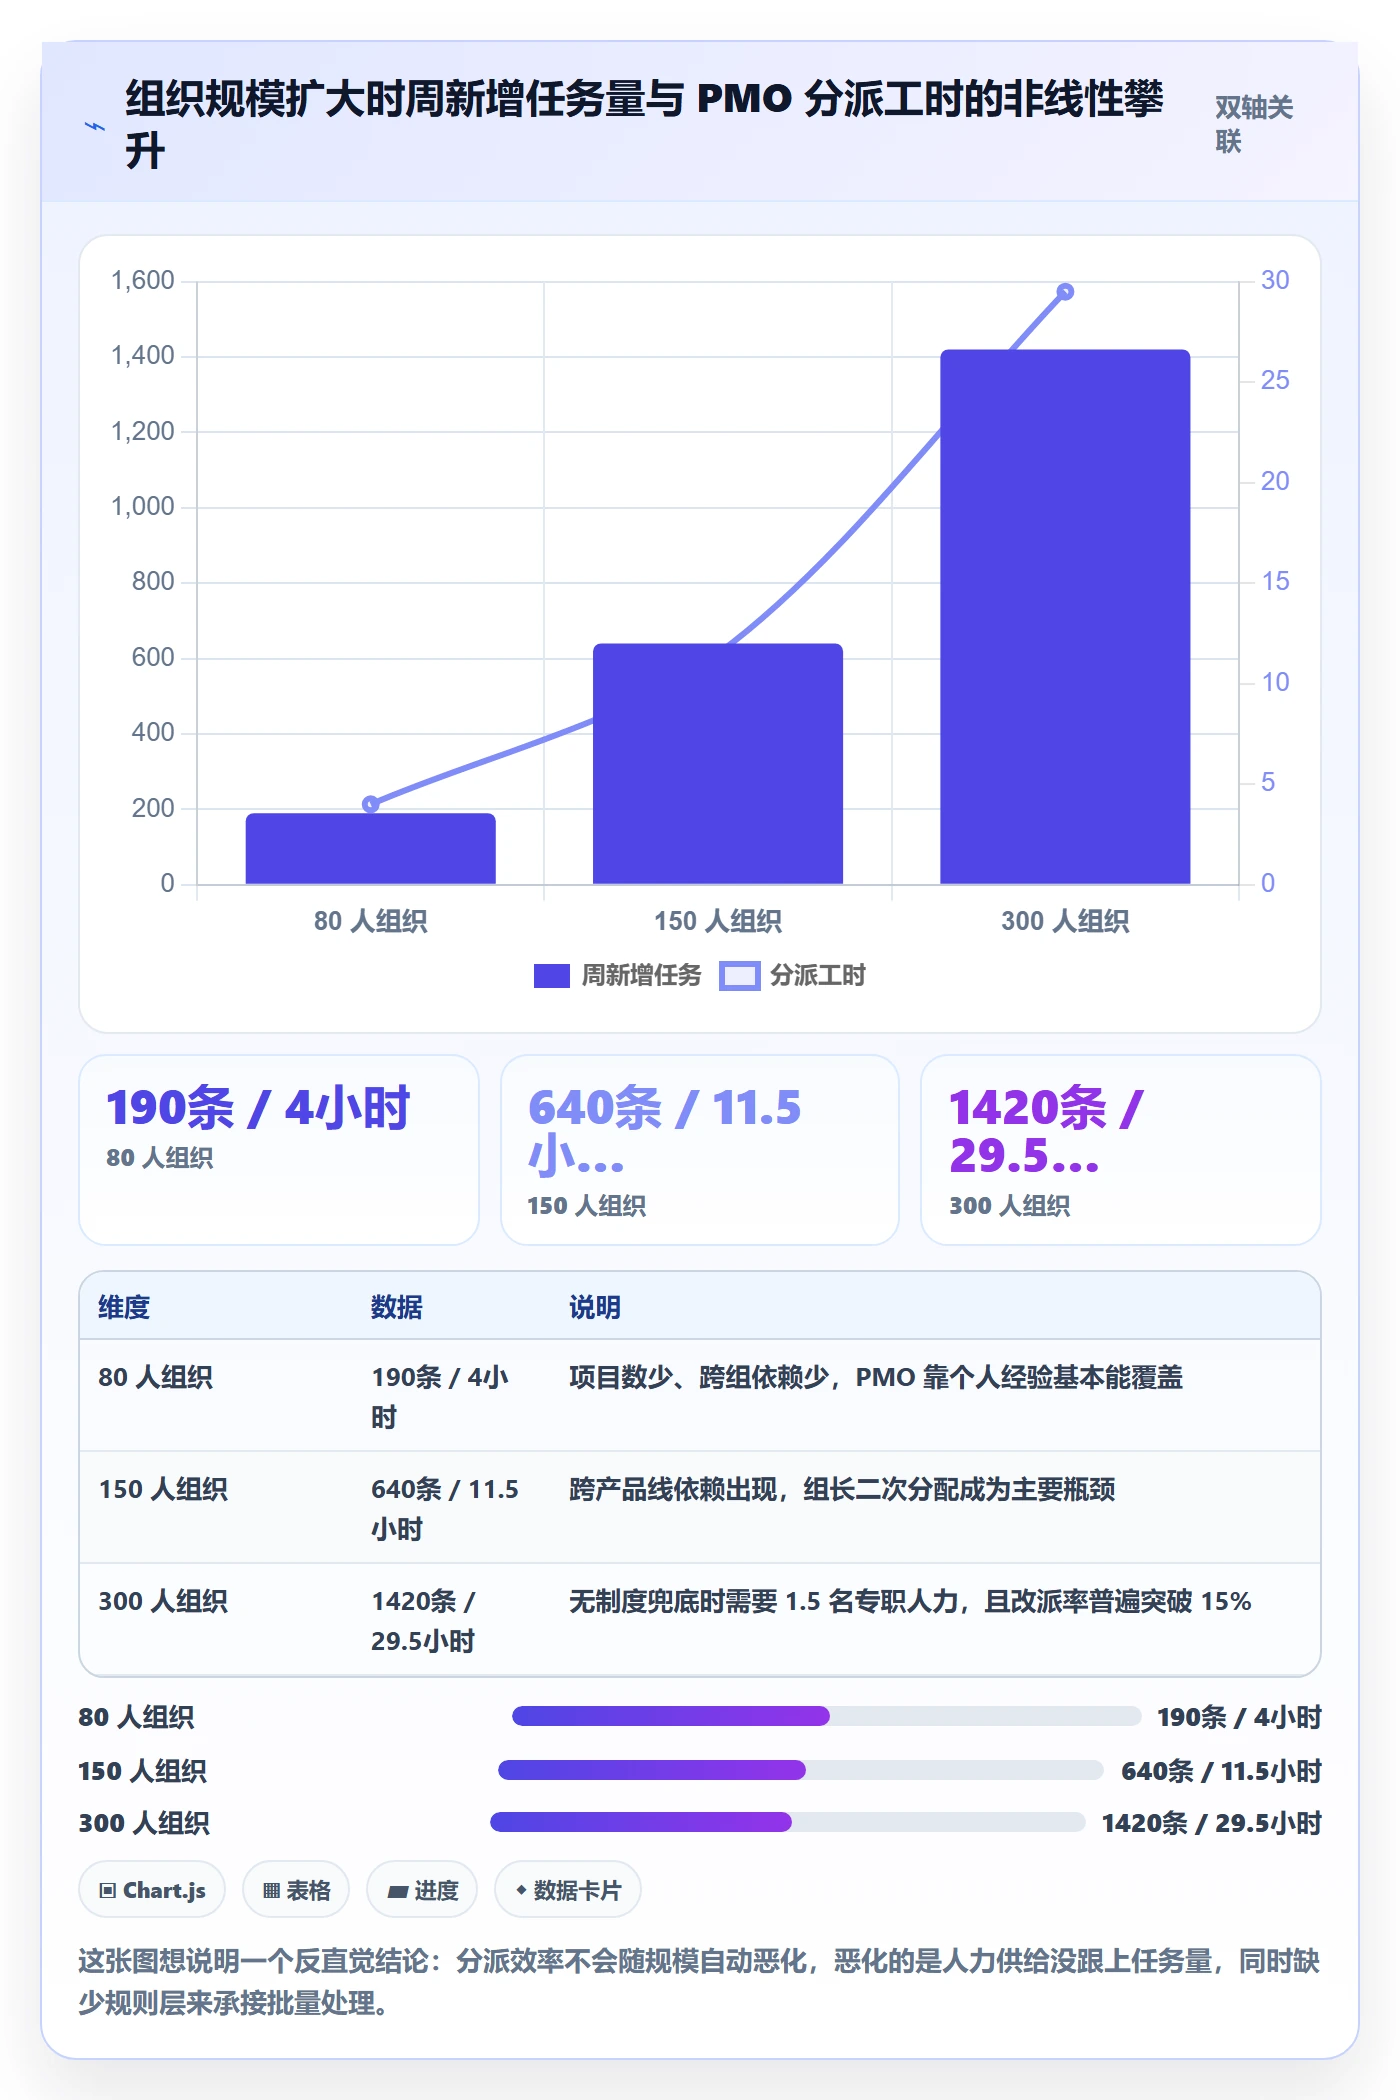The height and width of the screenshot is (2100, 1400).
Task: Click the 1,600 left axis label
Action: click(x=142, y=280)
